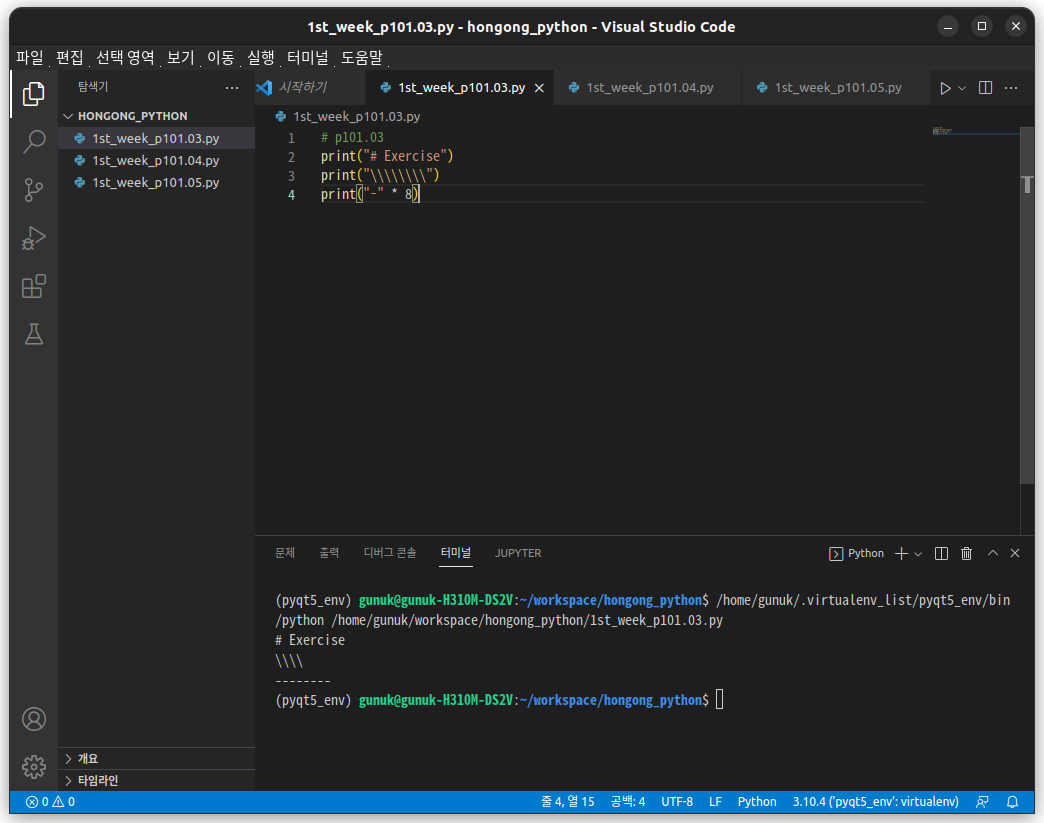The width and height of the screenshot is (1044, 823).
Task: Open the Testing flask icon
Action: point(33,334)
